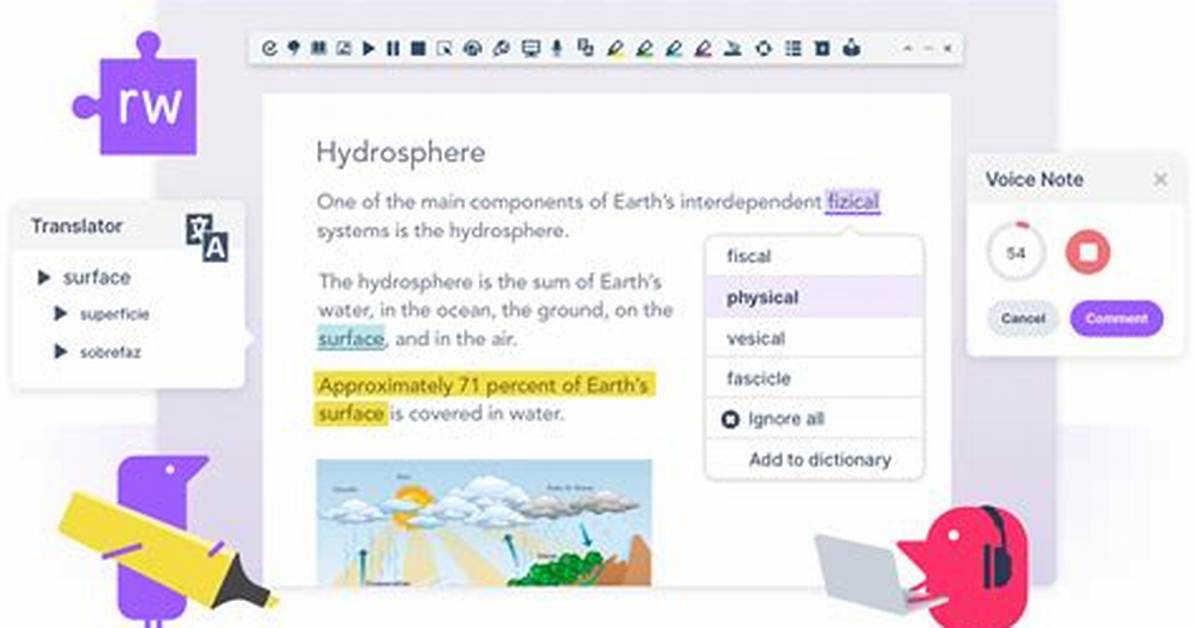Viewport: 1196px width, 628px height.
Task: Select the pink highlighter
Action: (x=703, y=49)
